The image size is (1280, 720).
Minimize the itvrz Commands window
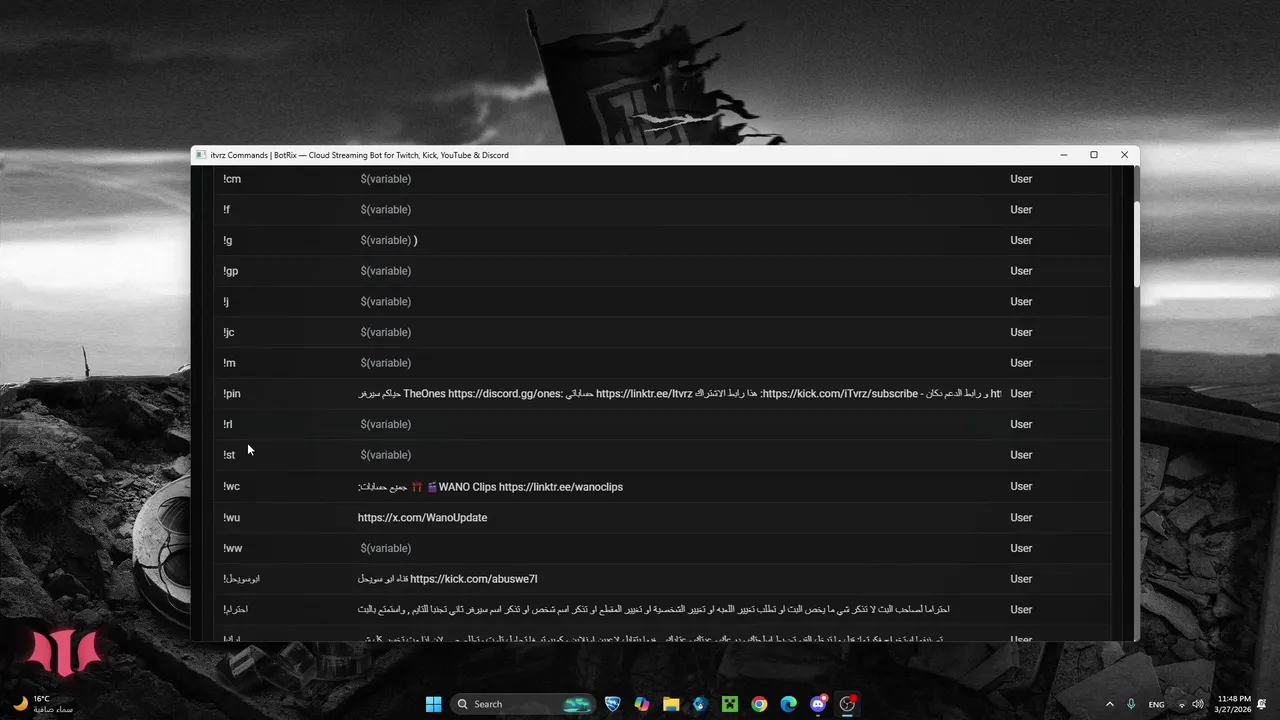pos(1064,155)
